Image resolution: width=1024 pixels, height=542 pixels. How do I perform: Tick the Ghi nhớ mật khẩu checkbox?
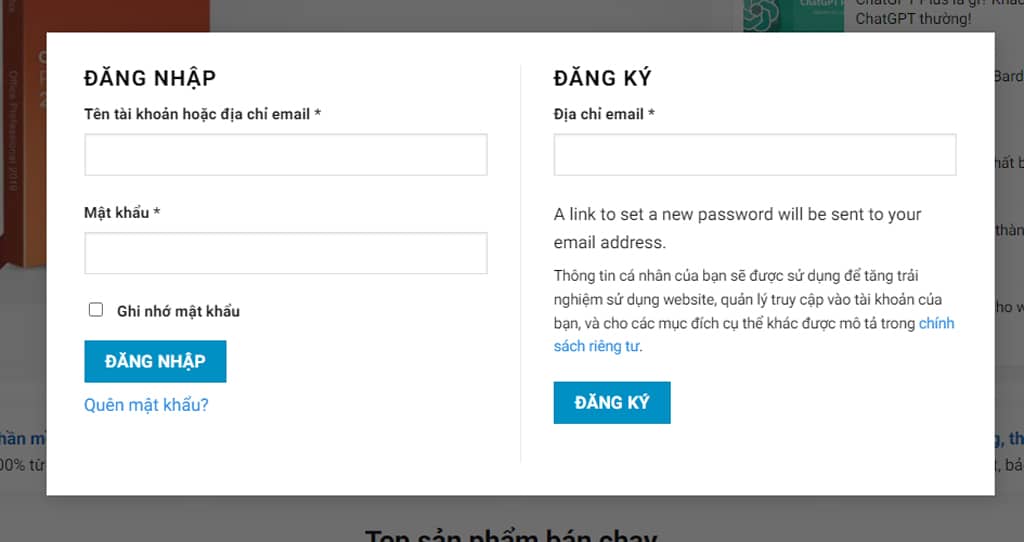(96, 310)
